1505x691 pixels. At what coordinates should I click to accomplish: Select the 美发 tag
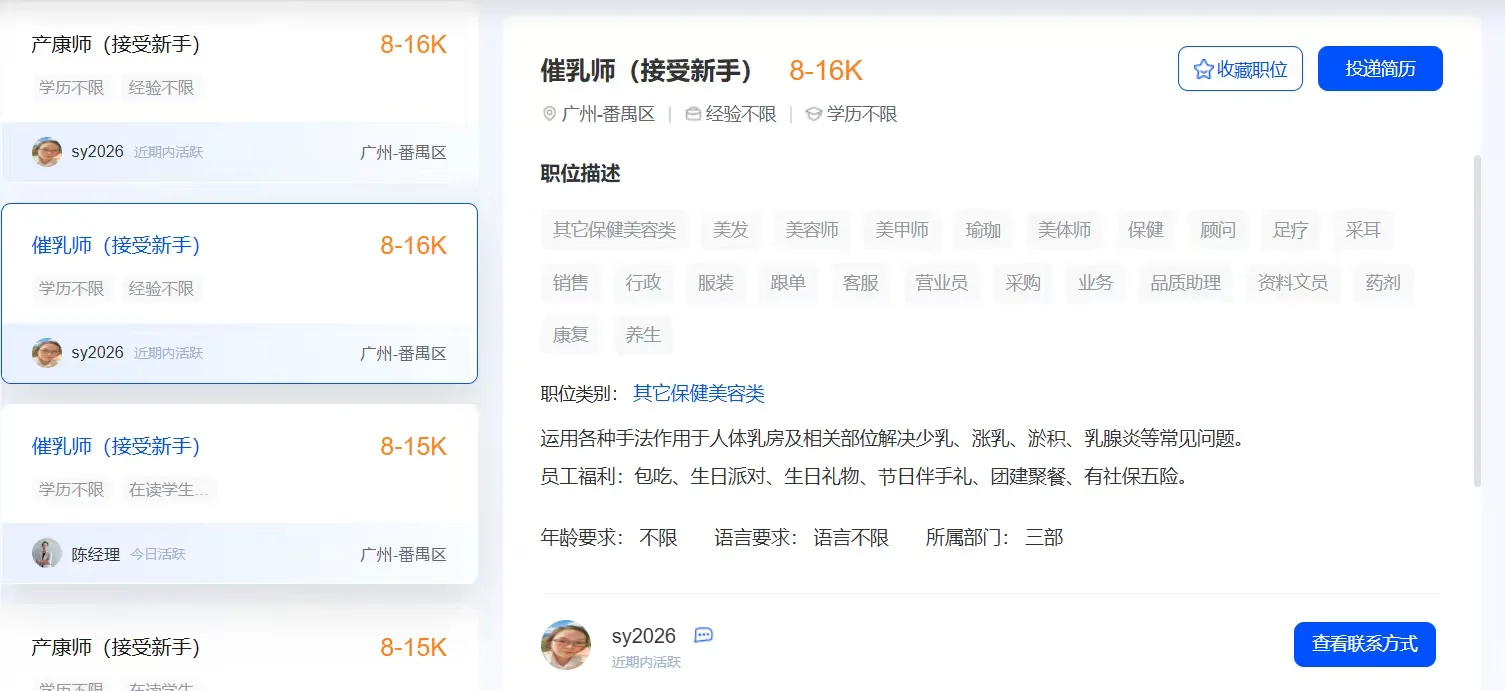(731, 230)
